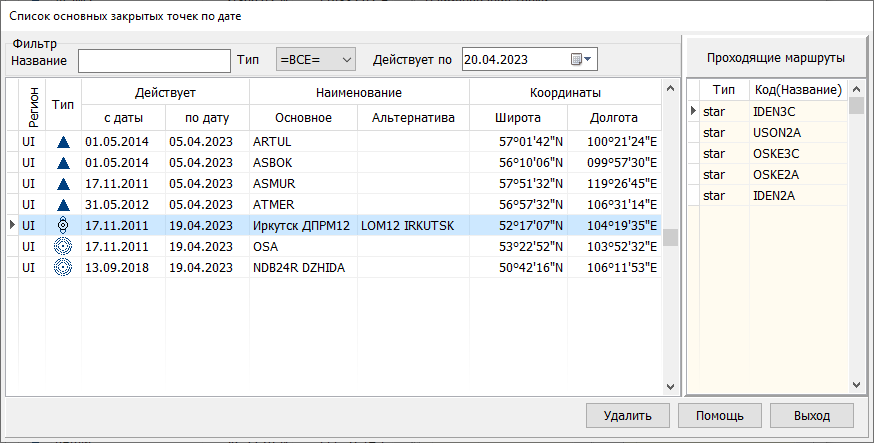The image size is (874, 443).
Task: Click the Удалить button
Action: point(628,415)
